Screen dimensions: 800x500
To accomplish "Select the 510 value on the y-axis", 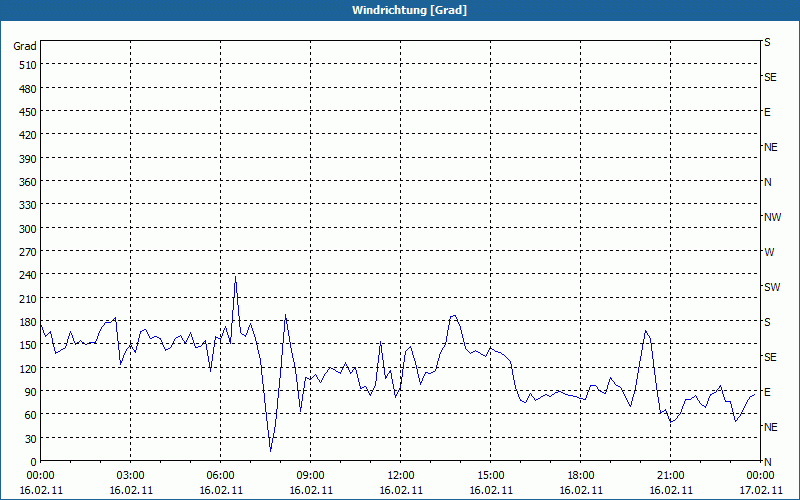I will 25,65.
